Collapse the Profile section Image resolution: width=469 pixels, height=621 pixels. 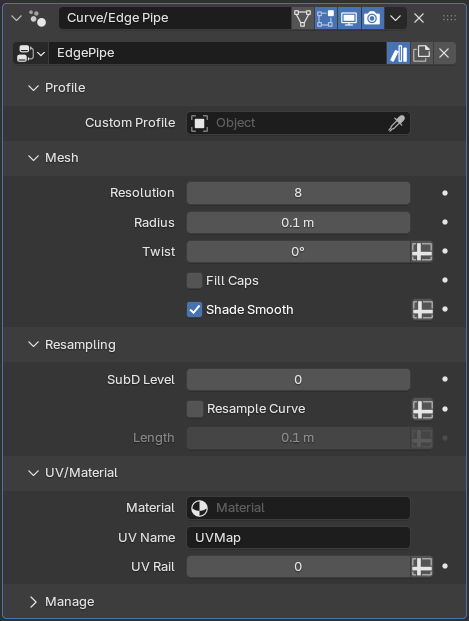click(x=34, y=88)
